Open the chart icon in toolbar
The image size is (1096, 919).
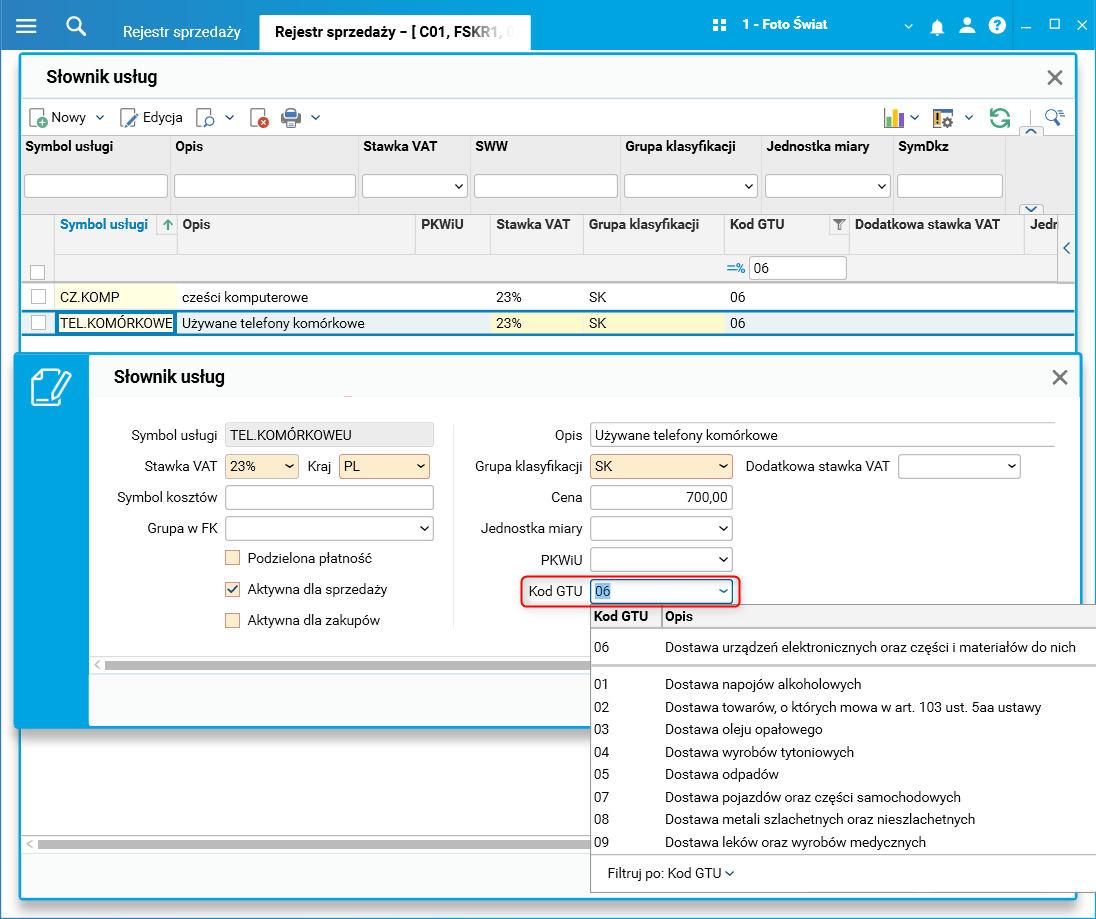click(x=894, y=118)
